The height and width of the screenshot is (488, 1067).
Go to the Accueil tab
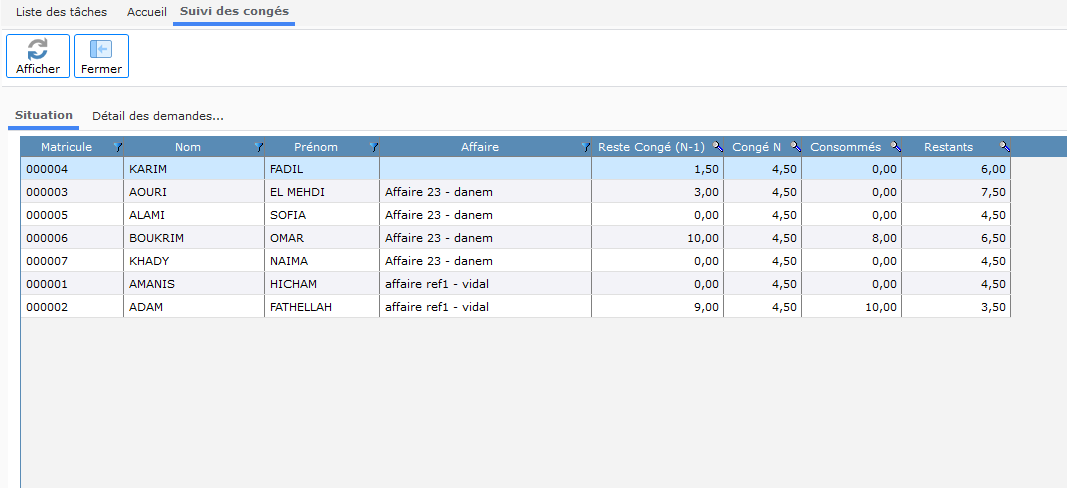tap(147, 12)
